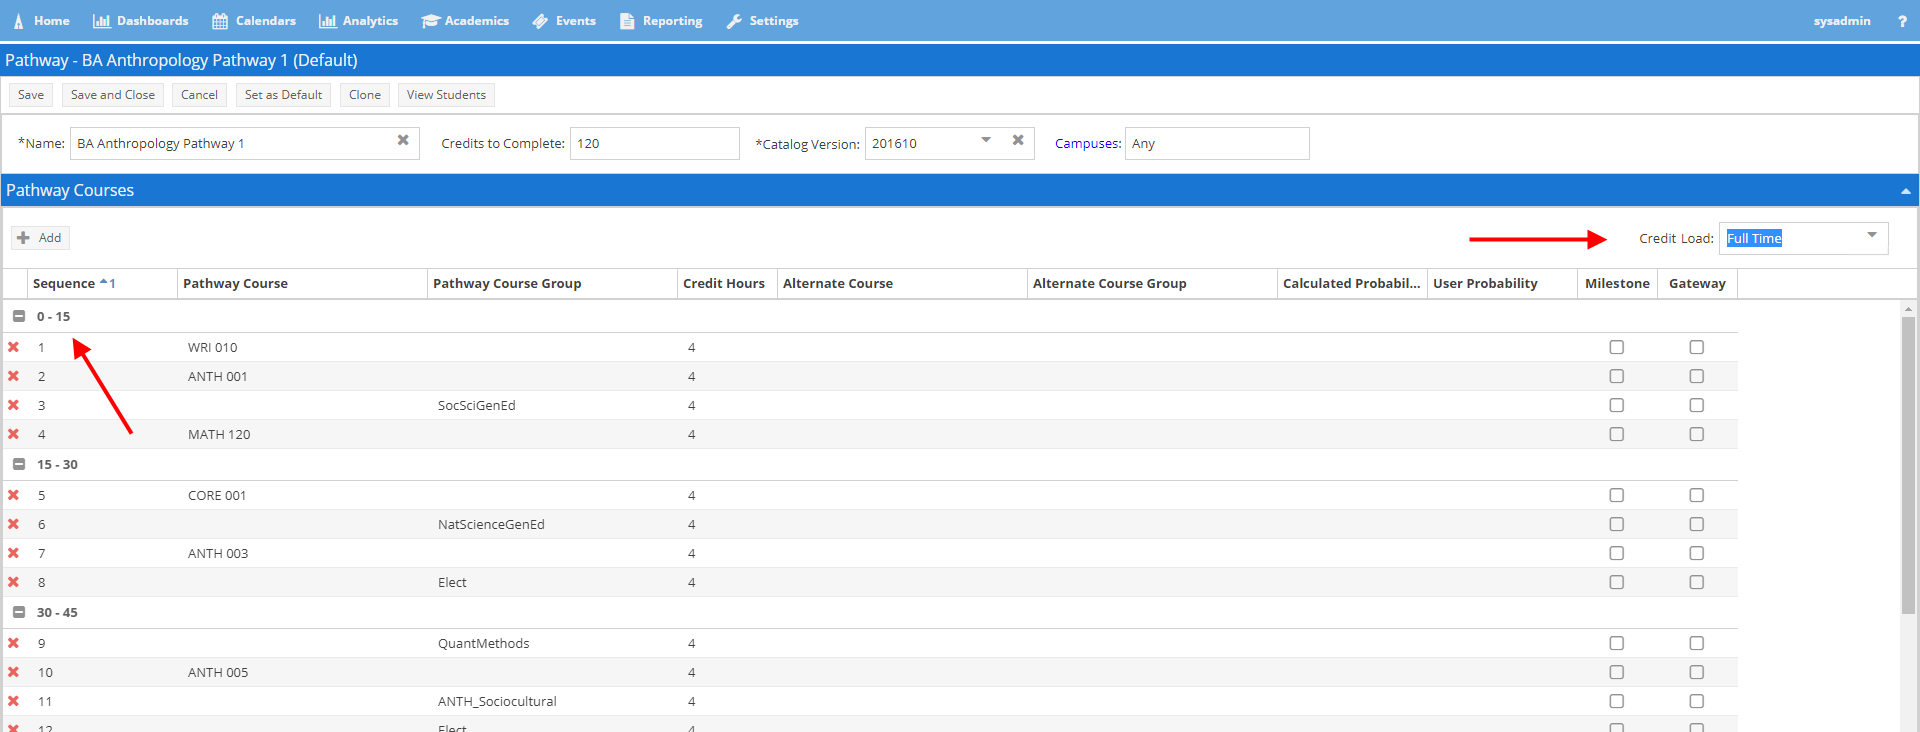Remove the MATH 120 row

[14, 434]
